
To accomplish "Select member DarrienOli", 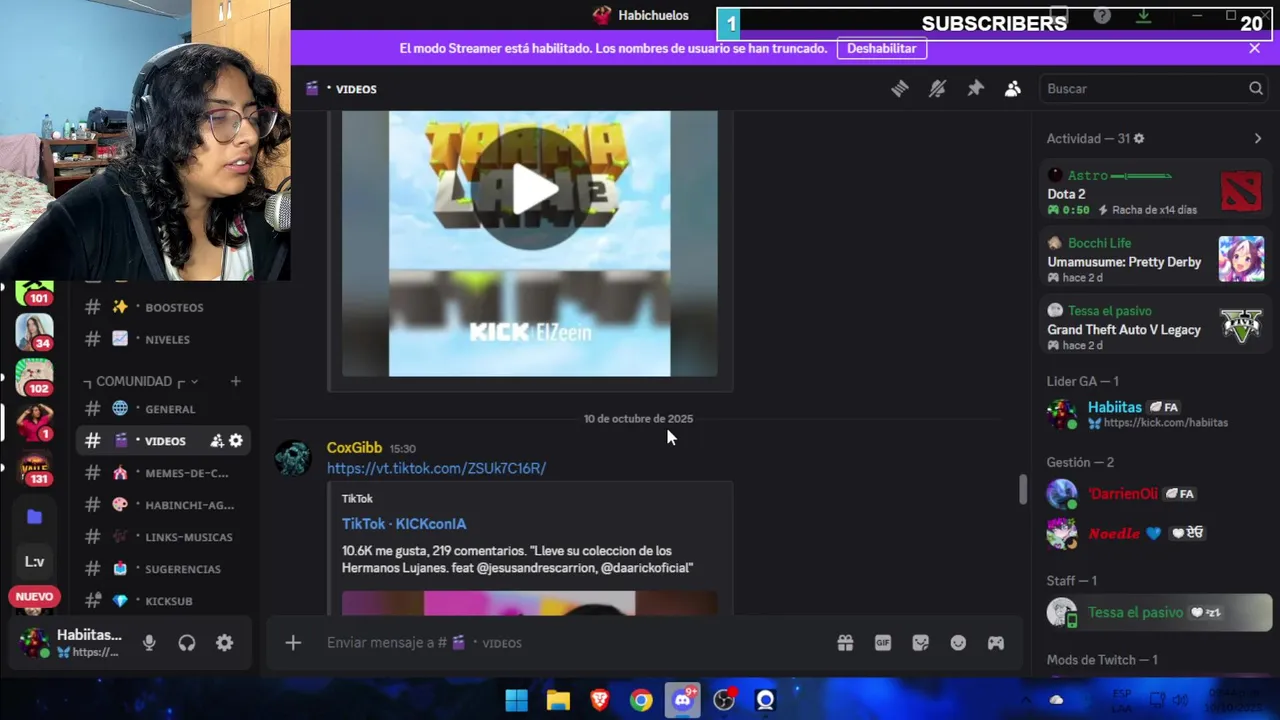I will click(x=1155, y=494).
